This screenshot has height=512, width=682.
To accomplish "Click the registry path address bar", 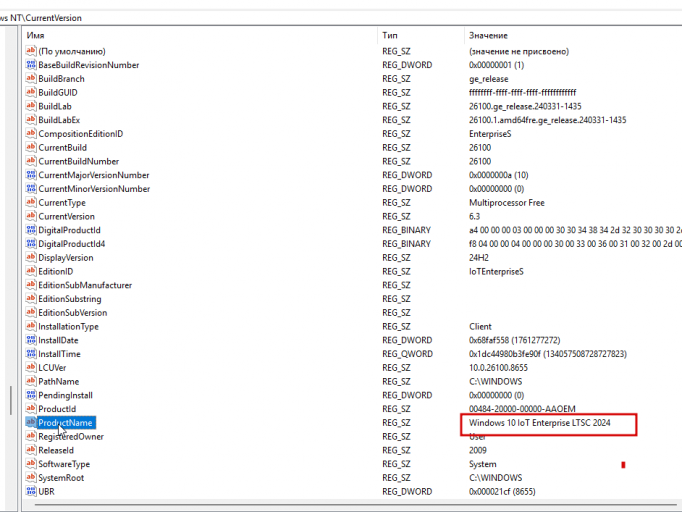I will tap(341, 18).
